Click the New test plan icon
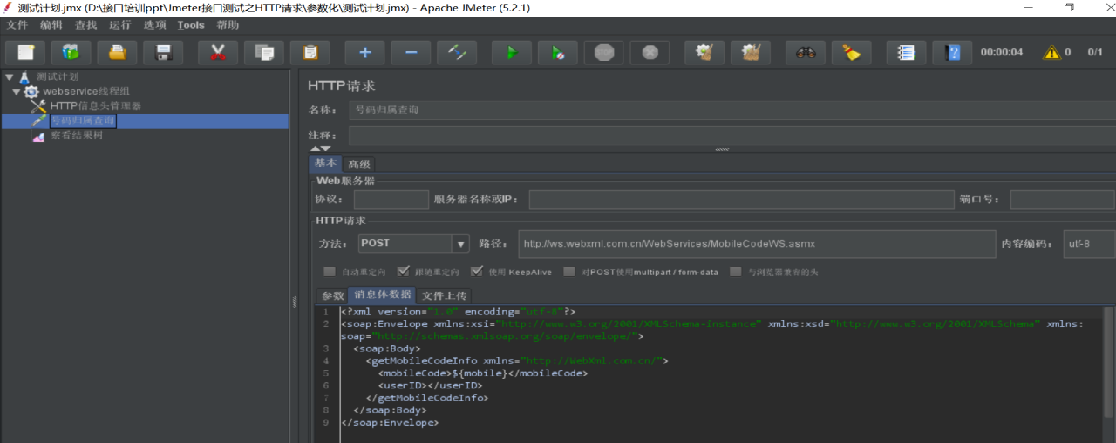This screenshot has height=443, width=1116. coord(26,53)
